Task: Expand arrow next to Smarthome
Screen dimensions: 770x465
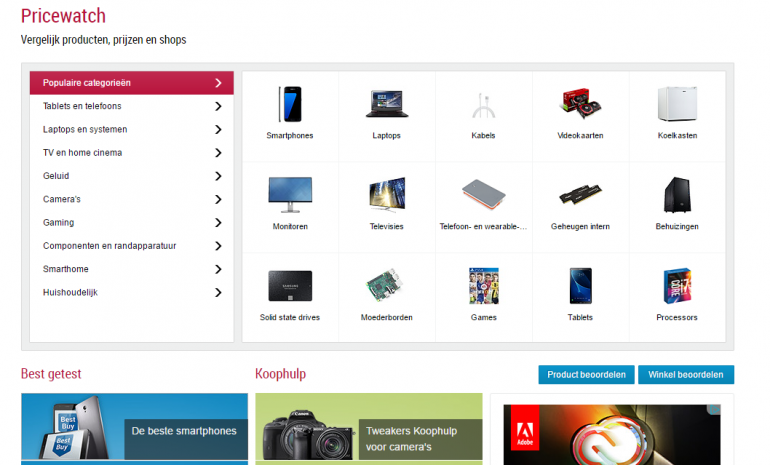Action: click(219, 269)
